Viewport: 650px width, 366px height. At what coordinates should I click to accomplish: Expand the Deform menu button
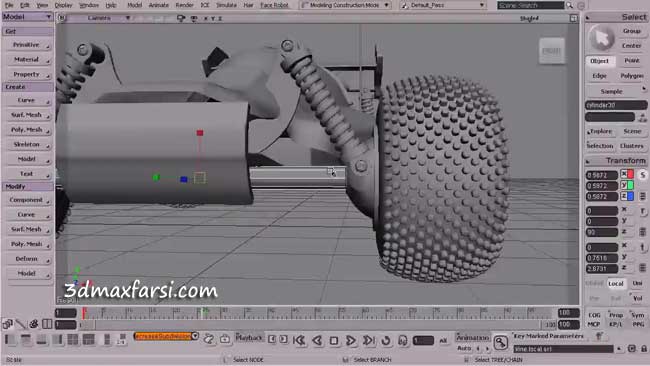[28, 259]
